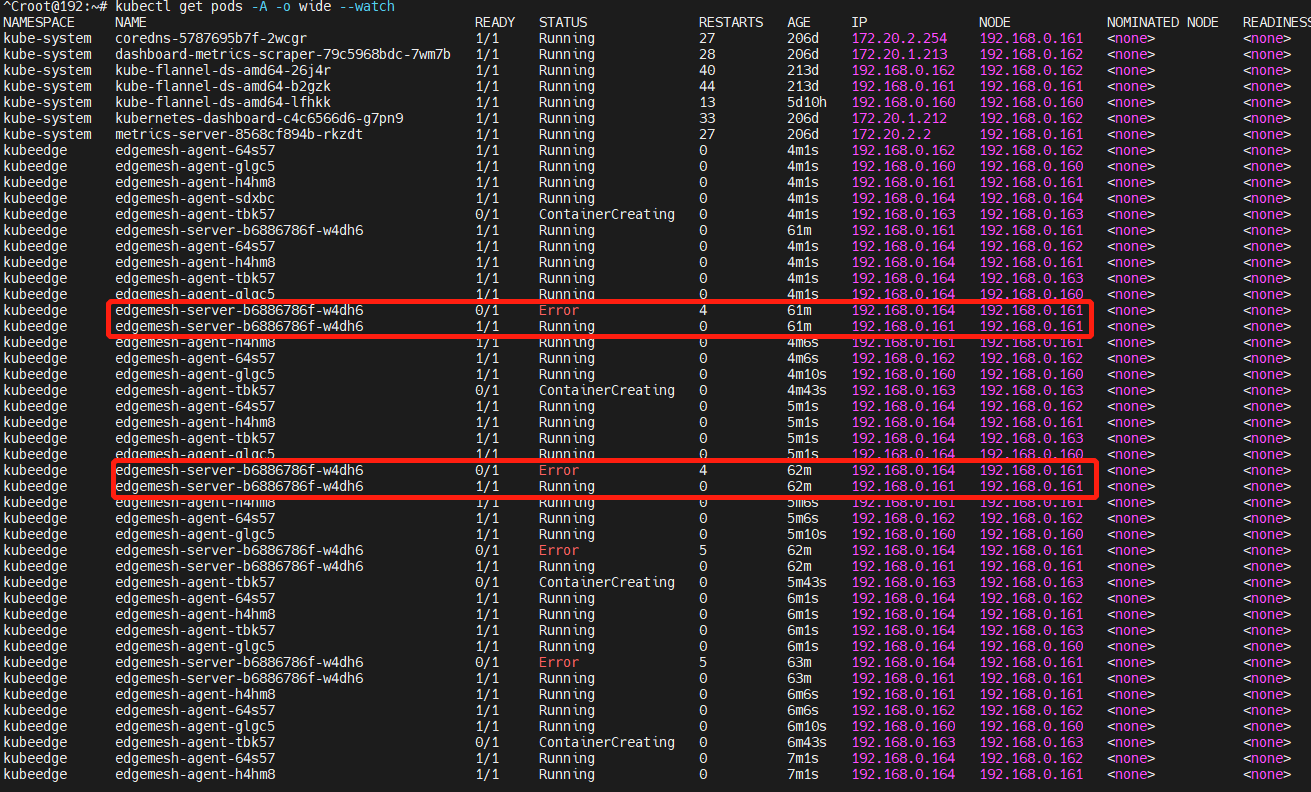Image resolution: width=1311 pixels, height=792 pixels.
Task: Click age value 5m43s
Action: coord(807,582)
